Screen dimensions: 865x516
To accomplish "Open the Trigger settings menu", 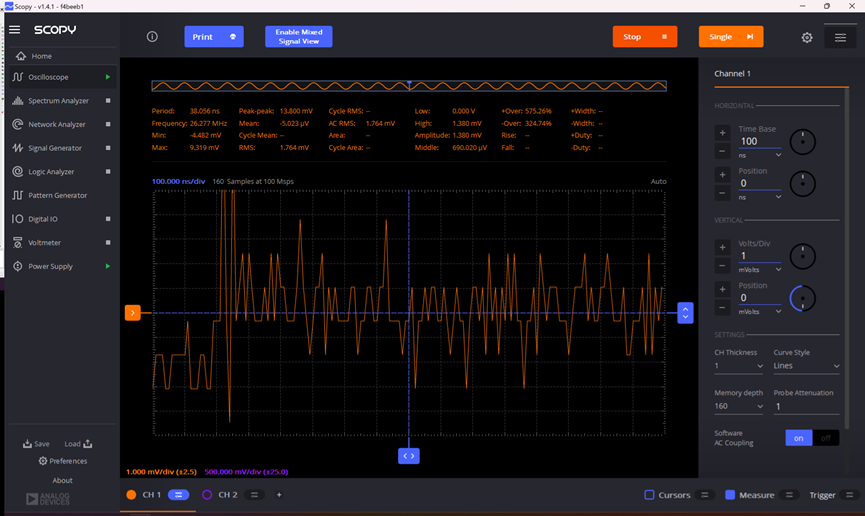I will (x=850, y=495).
